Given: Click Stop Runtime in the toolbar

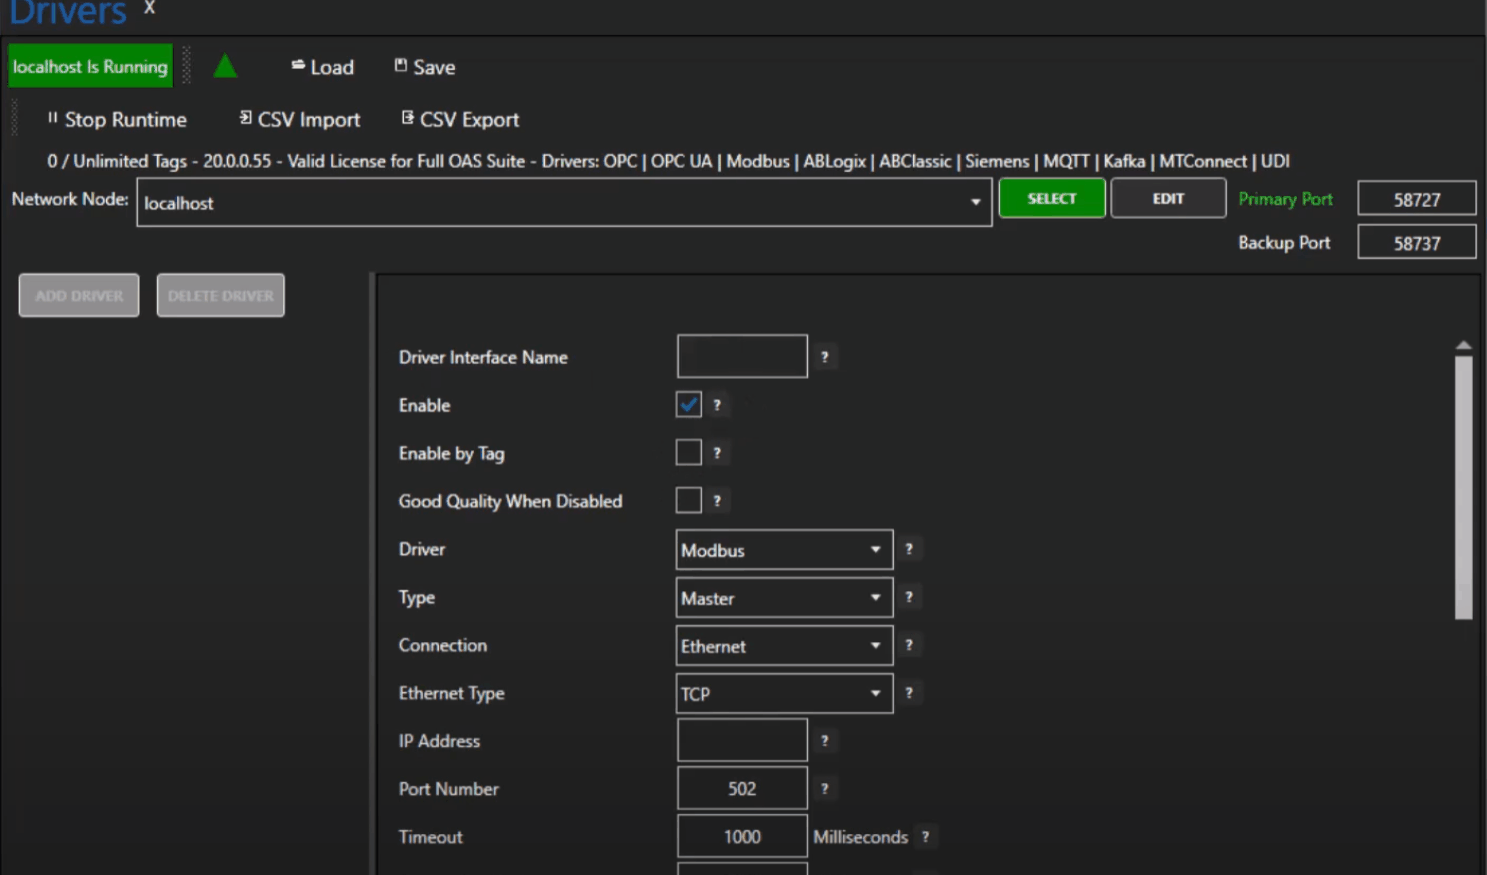Looking at the screenshot, I should 116,119.
